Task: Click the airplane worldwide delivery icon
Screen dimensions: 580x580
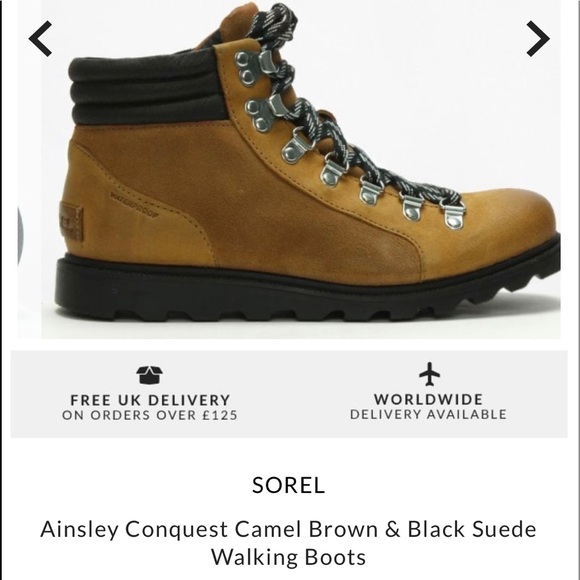Action: pyautogui.click(x=429, y=374)
